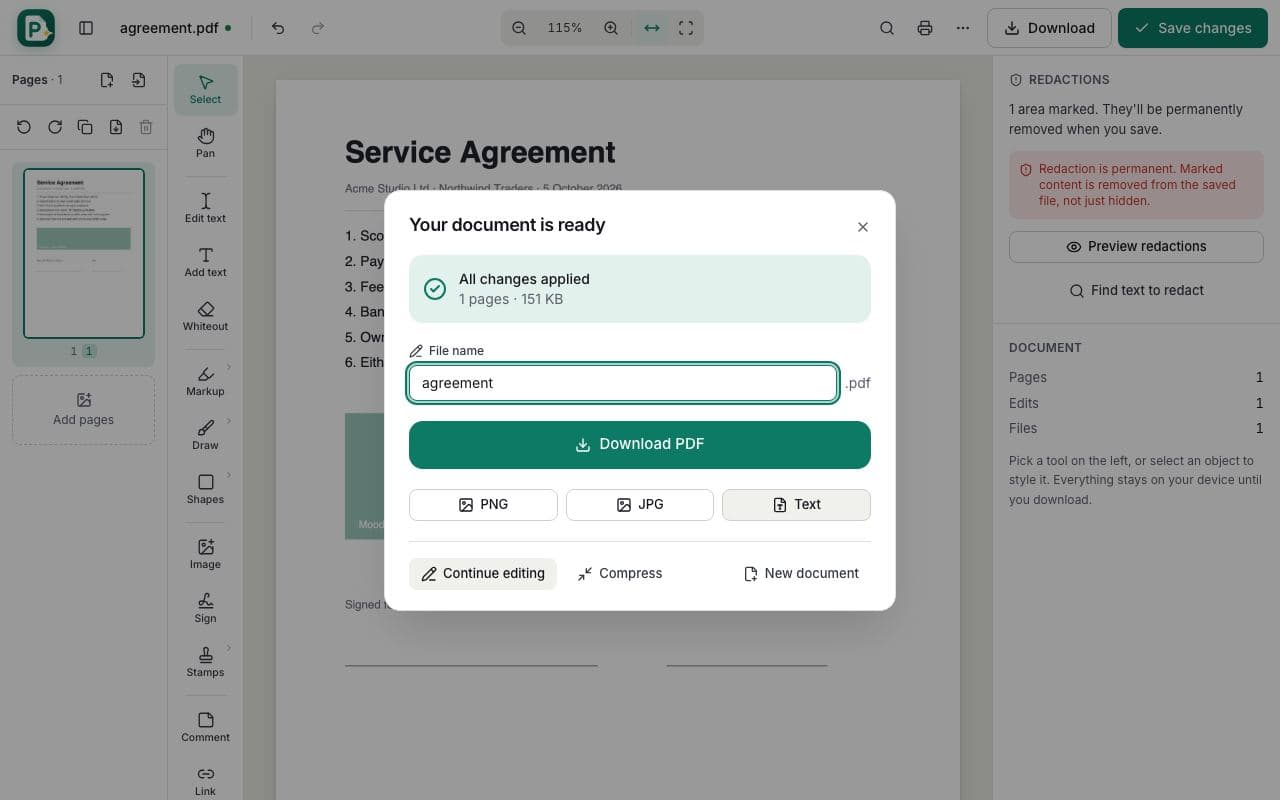
Task: Expand the Markup tool submenu arrow
Action: [229, 367]
